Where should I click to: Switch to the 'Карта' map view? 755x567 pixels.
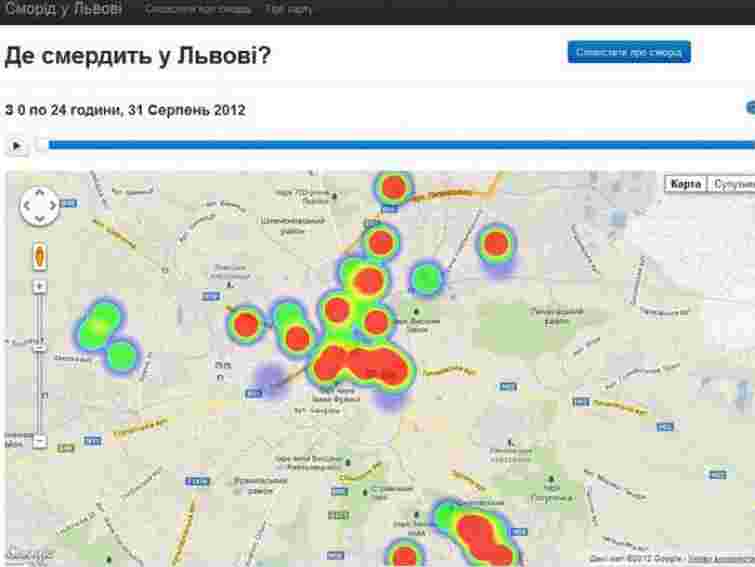[x=686, y=184]
